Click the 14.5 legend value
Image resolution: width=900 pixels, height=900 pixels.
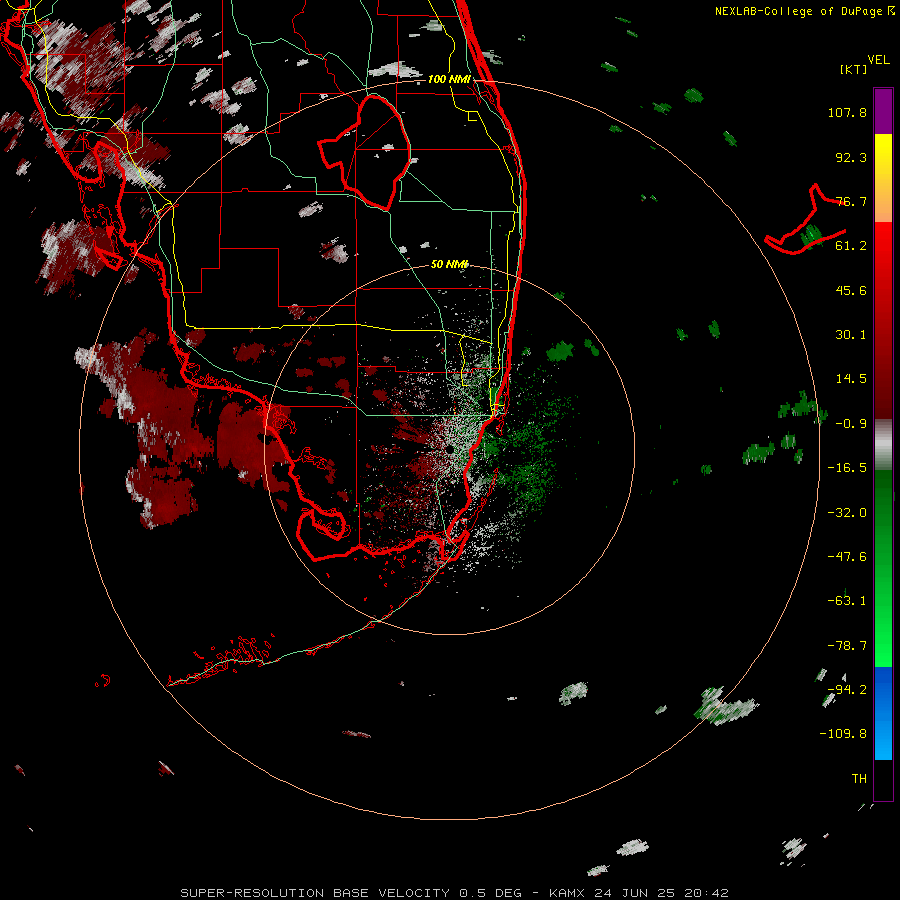851,379
